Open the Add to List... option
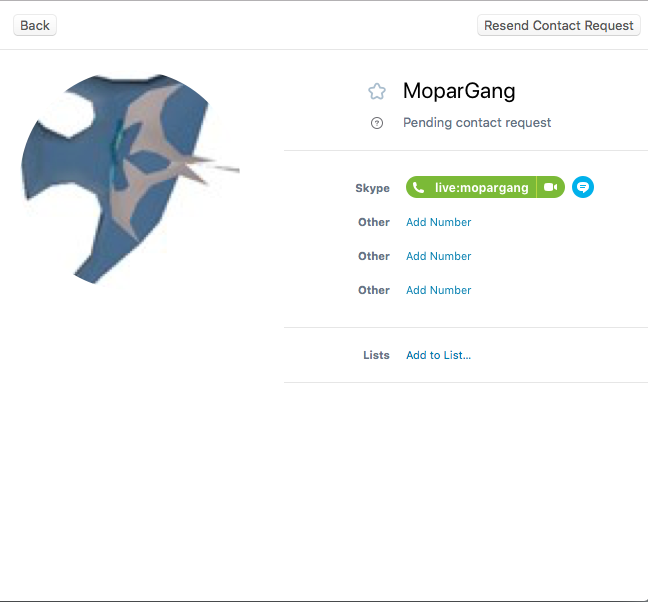 pos(438,355)
